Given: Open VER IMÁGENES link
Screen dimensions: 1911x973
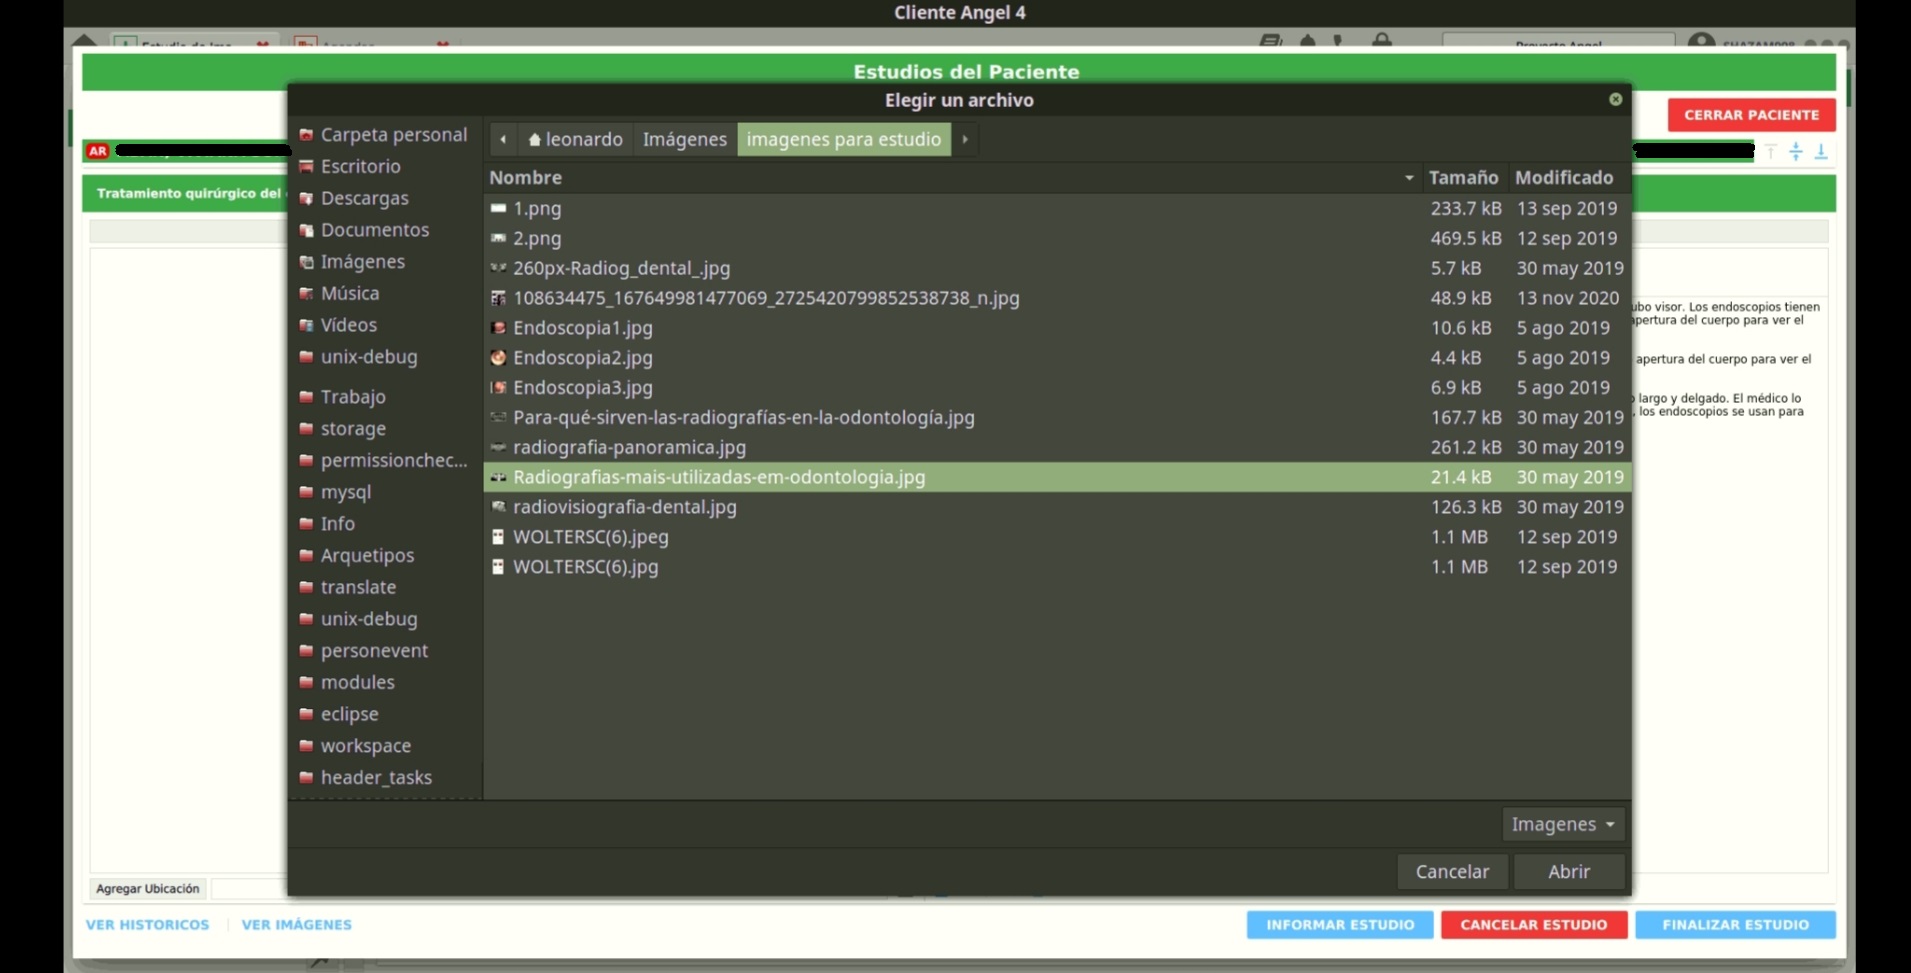Looking at the screenshot, I should coord(297,925).
